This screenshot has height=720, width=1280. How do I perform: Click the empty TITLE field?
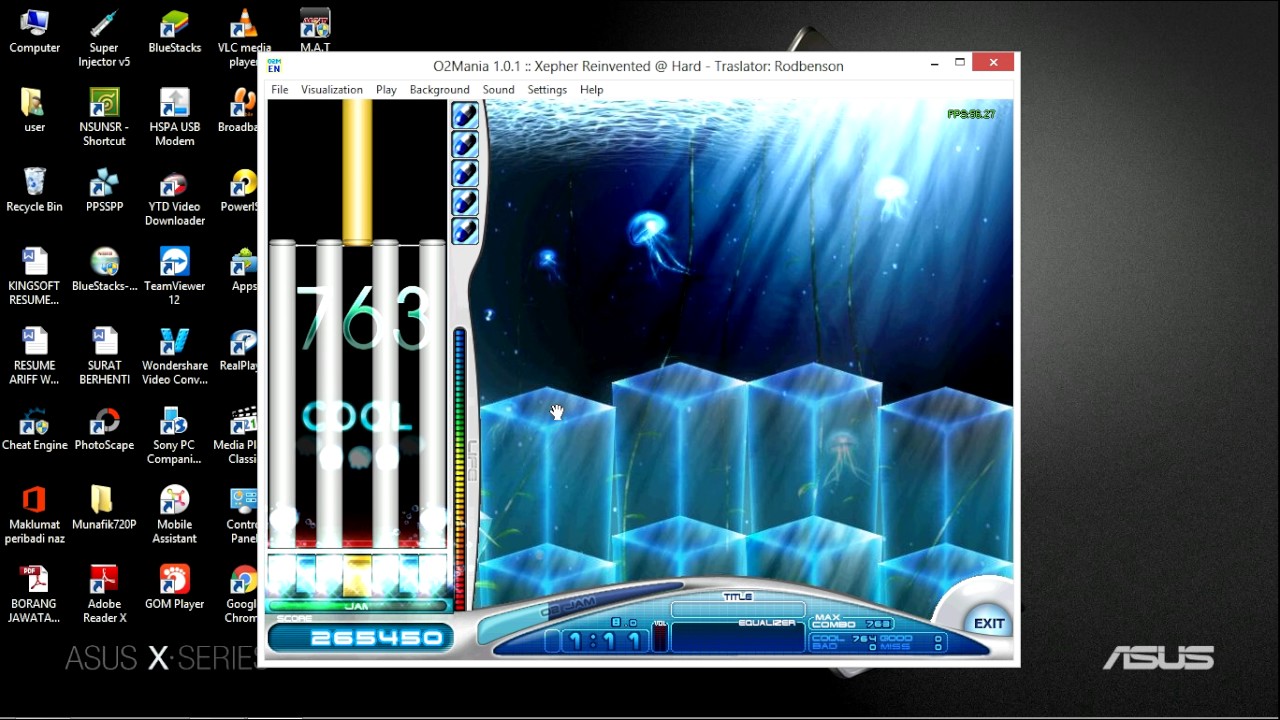(x=738, y=610)
